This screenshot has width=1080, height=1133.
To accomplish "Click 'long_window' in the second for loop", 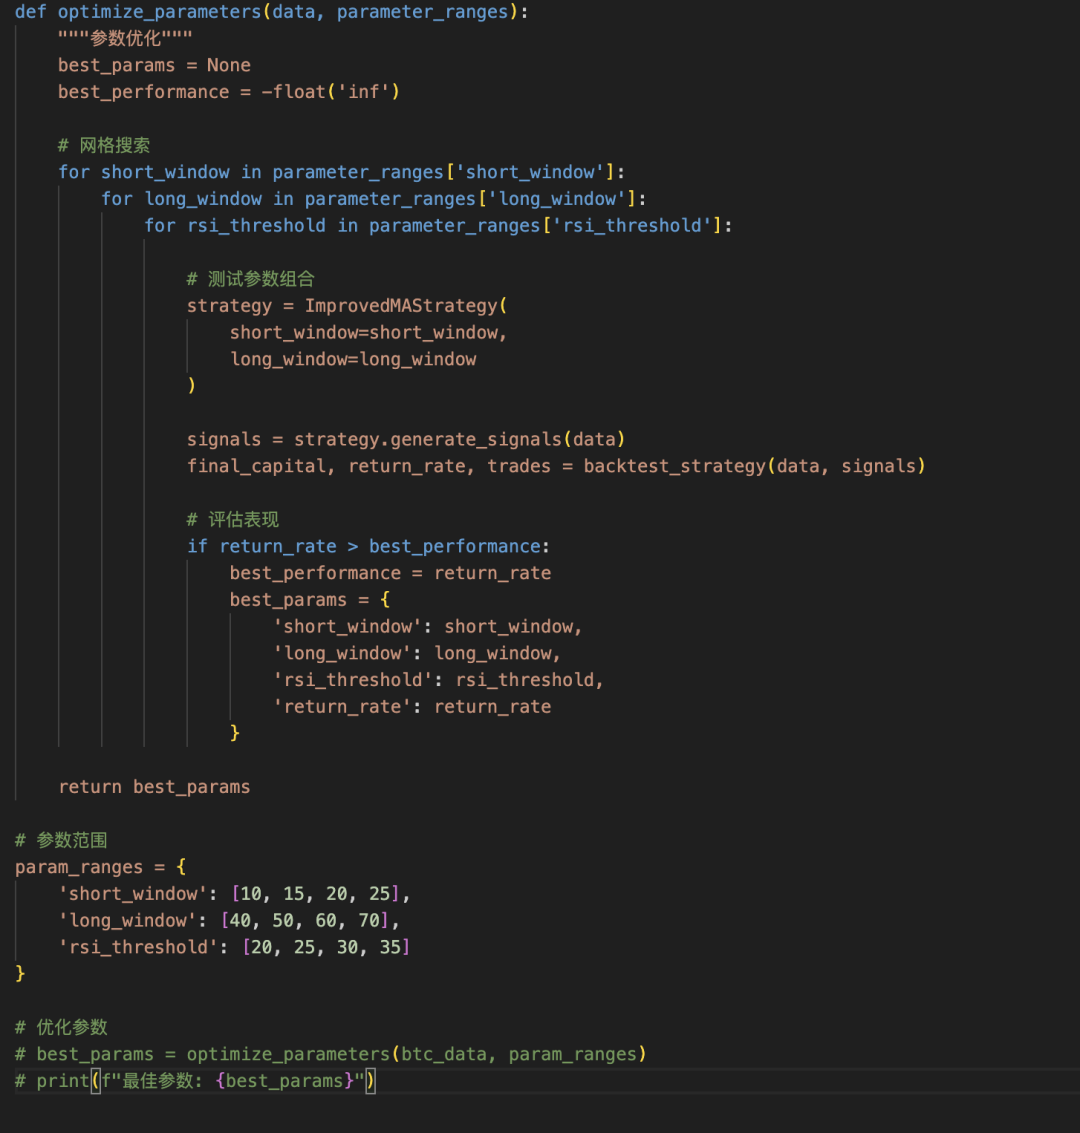I will 557,199.
